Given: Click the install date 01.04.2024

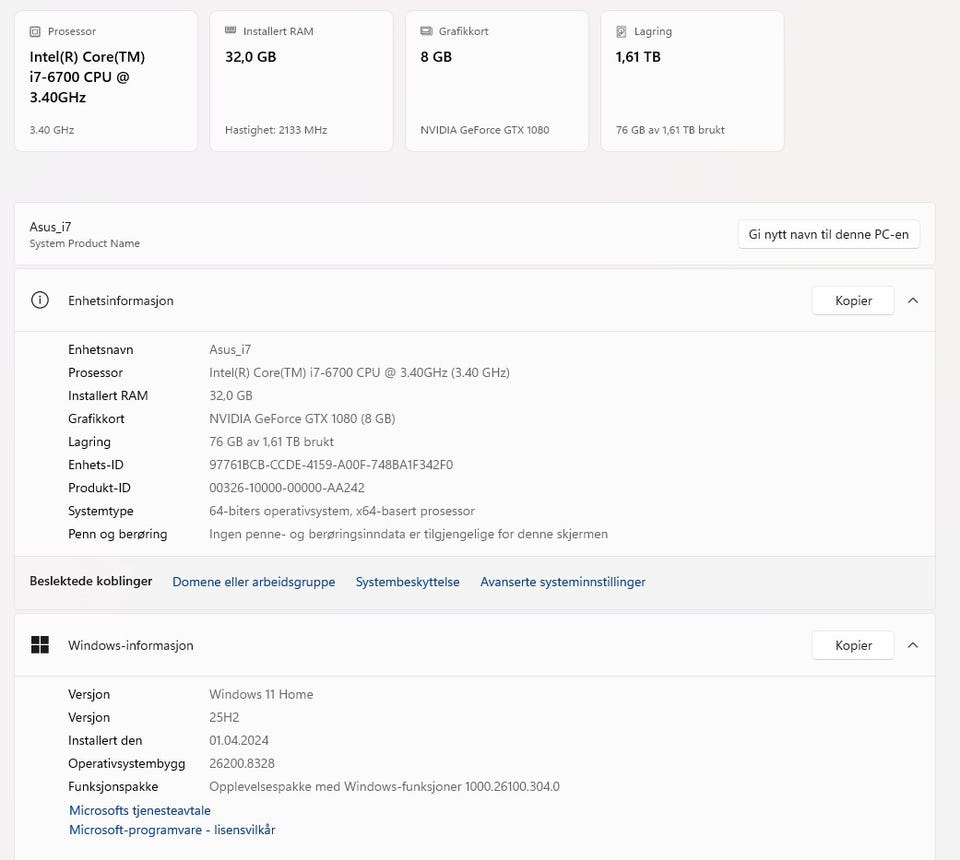Looking at the screenshot, I should tap(239, 741).
